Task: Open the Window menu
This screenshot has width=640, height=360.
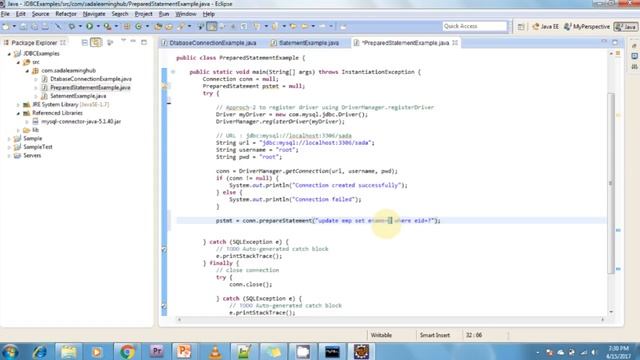Action: (186, 14)
